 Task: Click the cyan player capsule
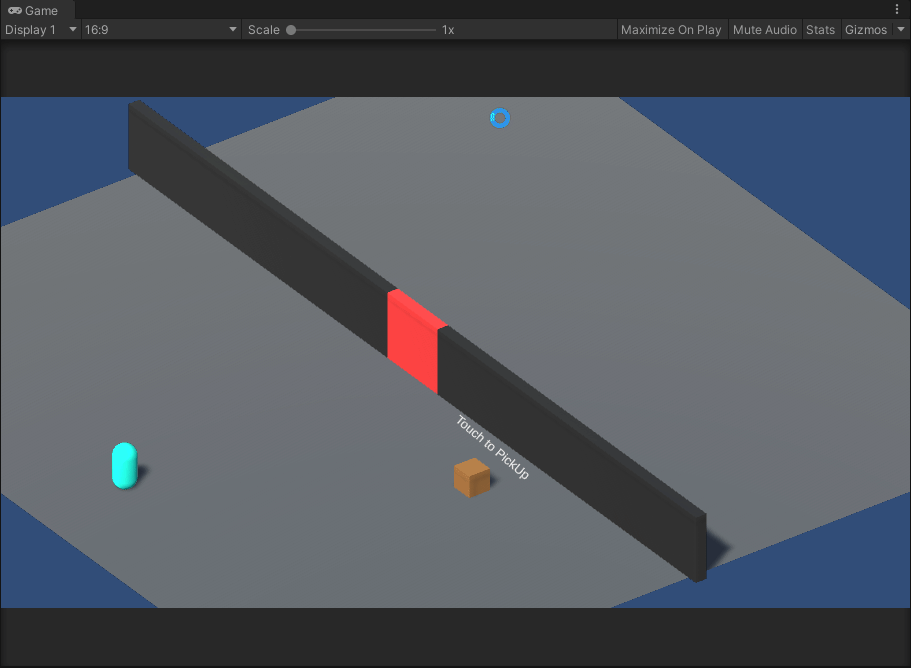pyautogui.click(x=124, y=464)
